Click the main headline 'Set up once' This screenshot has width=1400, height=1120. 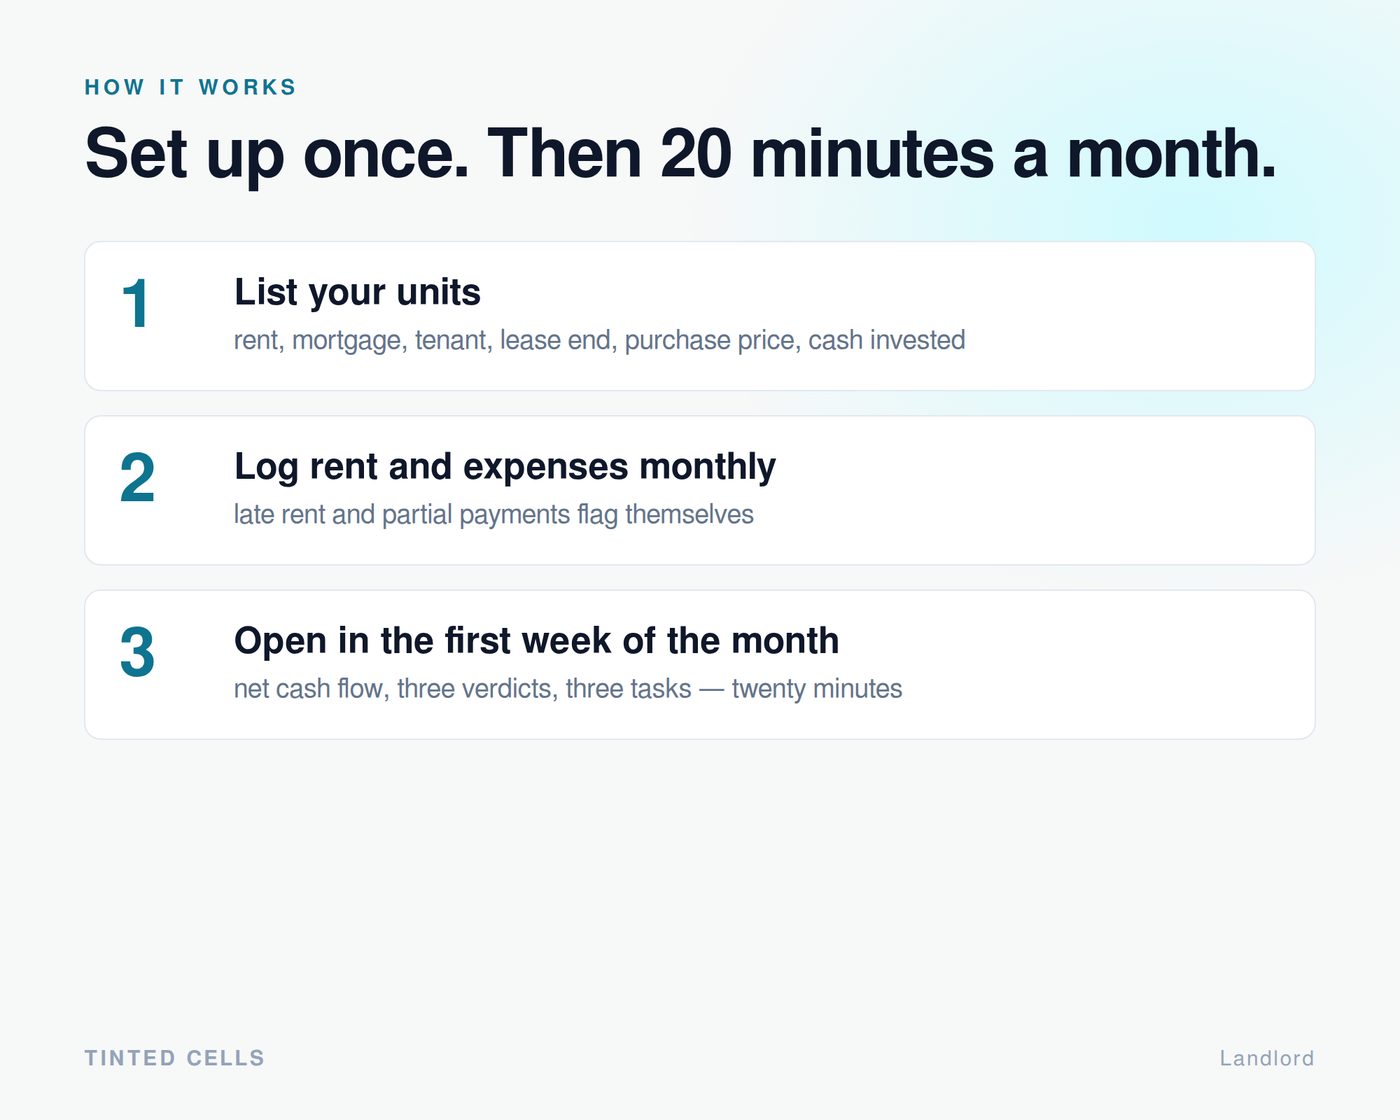[680, 154]
